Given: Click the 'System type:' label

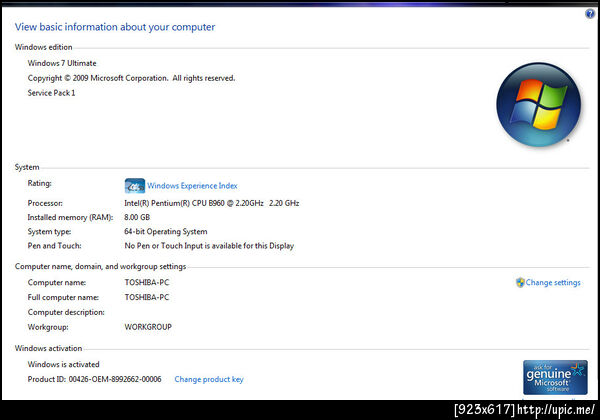Looking at the screenshot, I should pos(49,232).
